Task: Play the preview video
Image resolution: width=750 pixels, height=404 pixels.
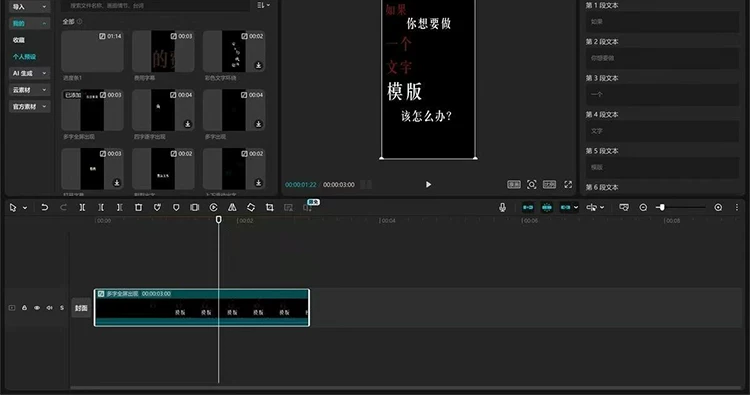Action: click(428, 185)
